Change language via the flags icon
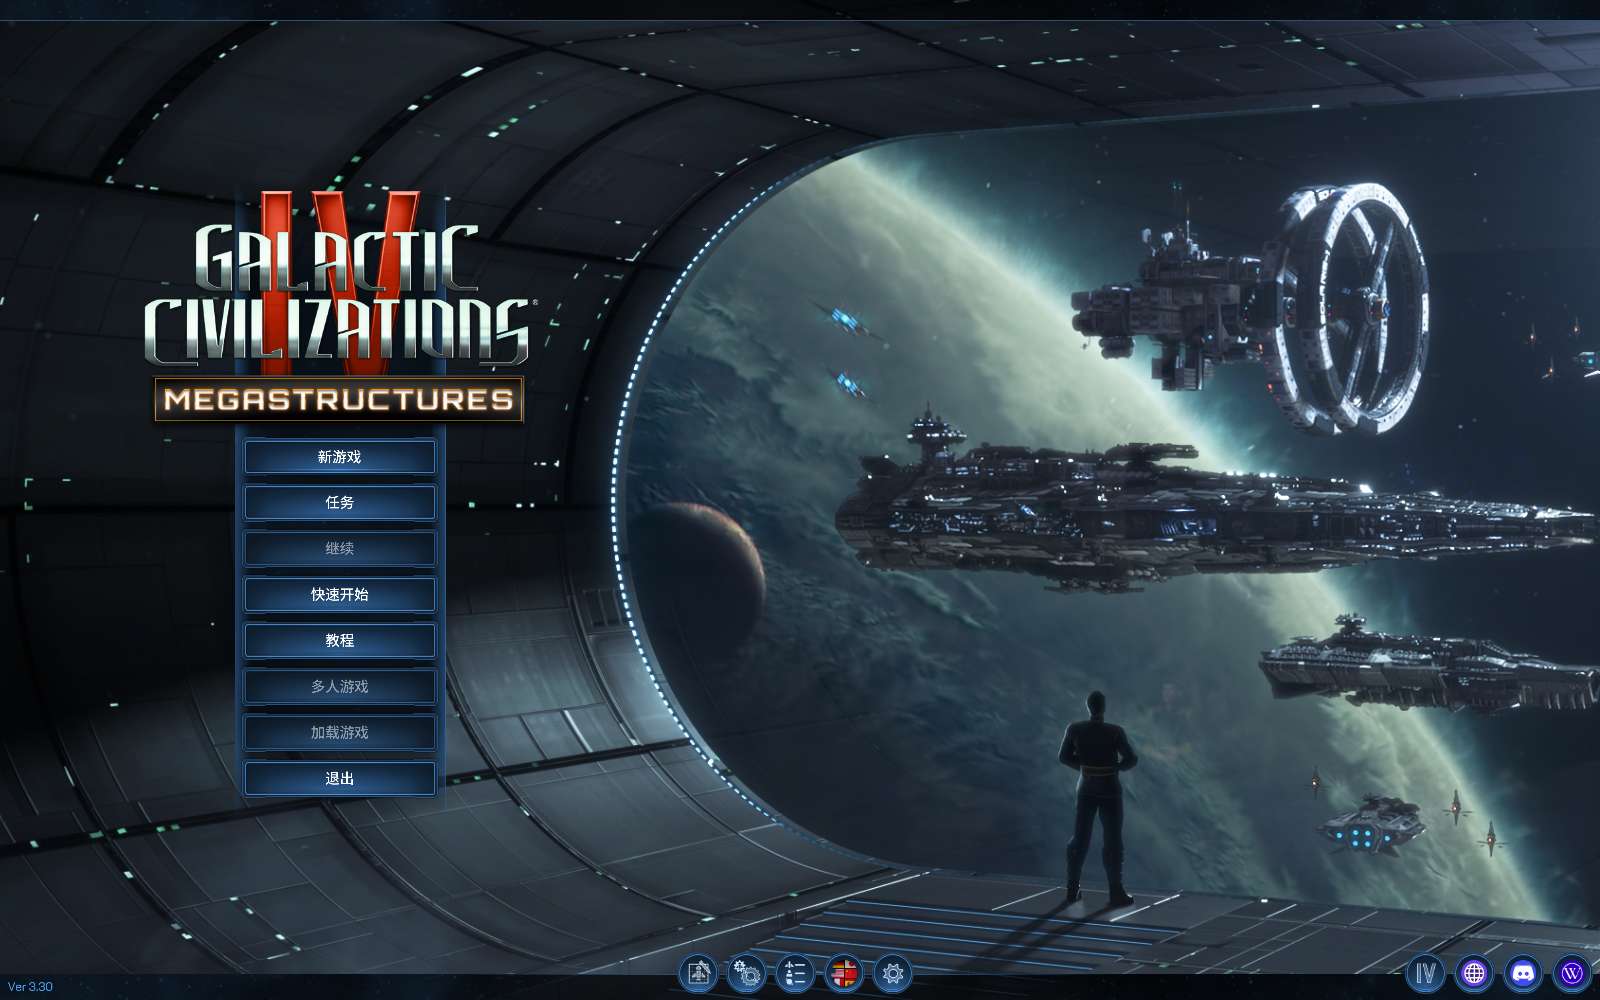 [844, 972]
